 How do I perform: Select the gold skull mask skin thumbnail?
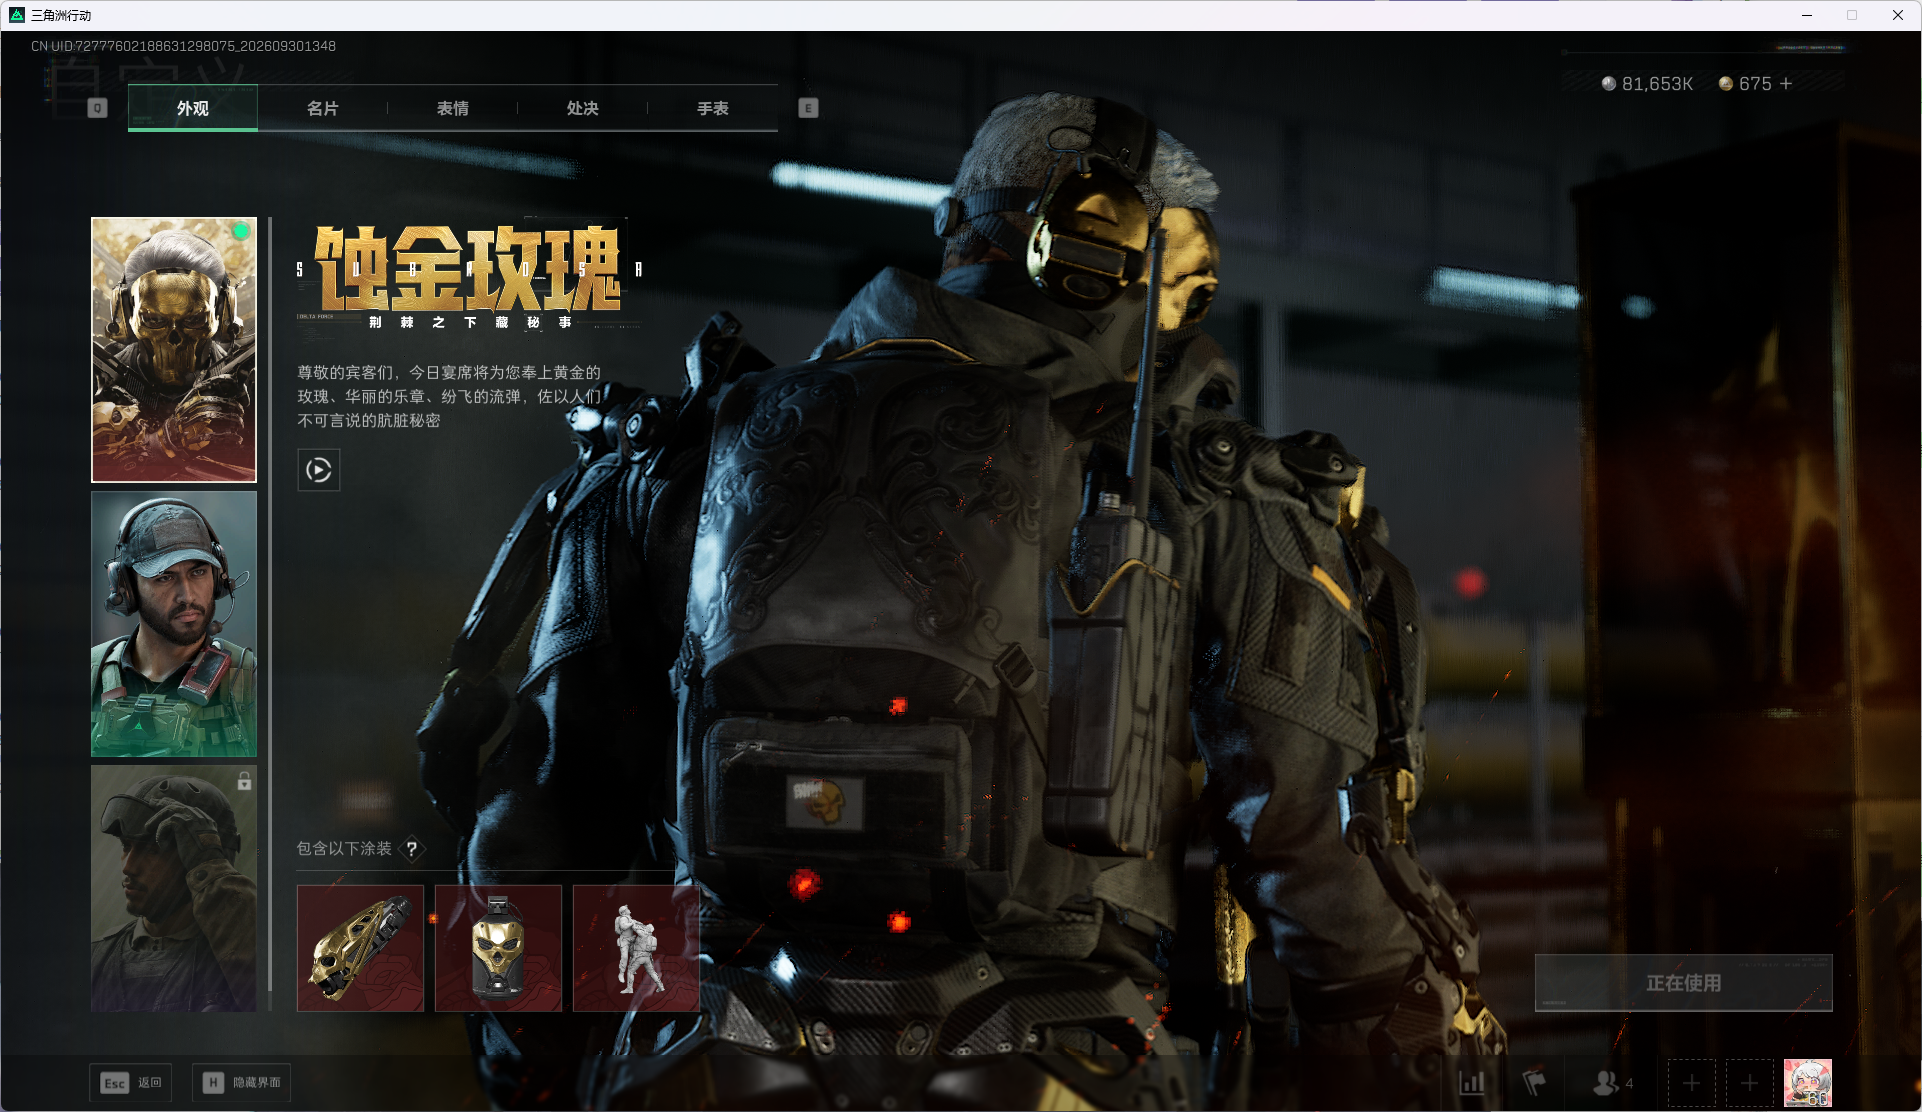(x=174, y=350)
